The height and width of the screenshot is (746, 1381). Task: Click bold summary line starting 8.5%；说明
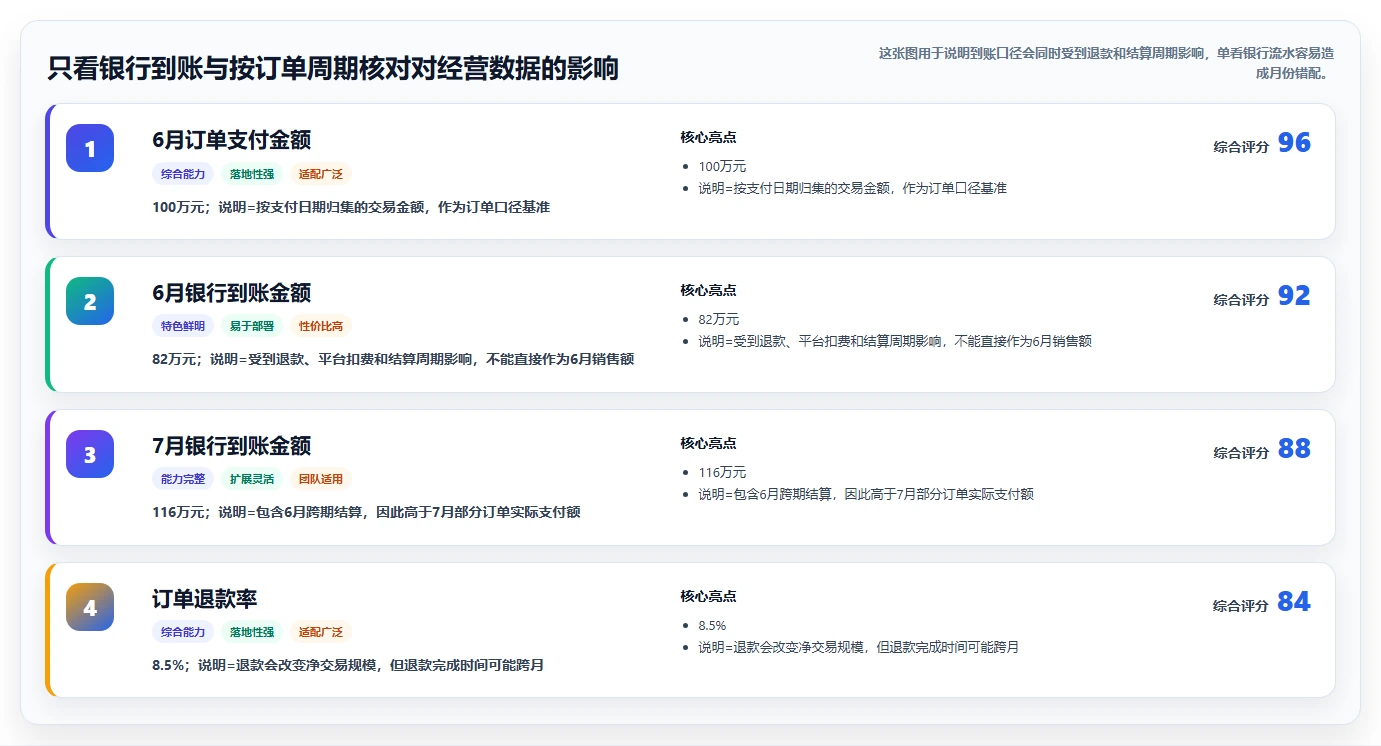tap(348, 666)
